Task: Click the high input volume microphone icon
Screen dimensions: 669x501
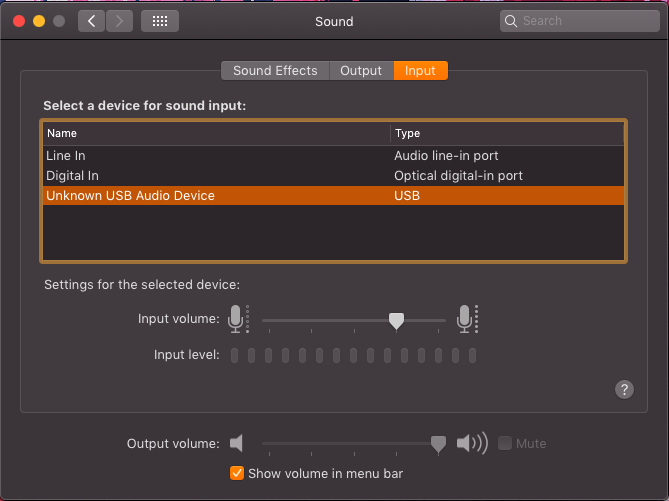Action: click(x=465, y=319)
